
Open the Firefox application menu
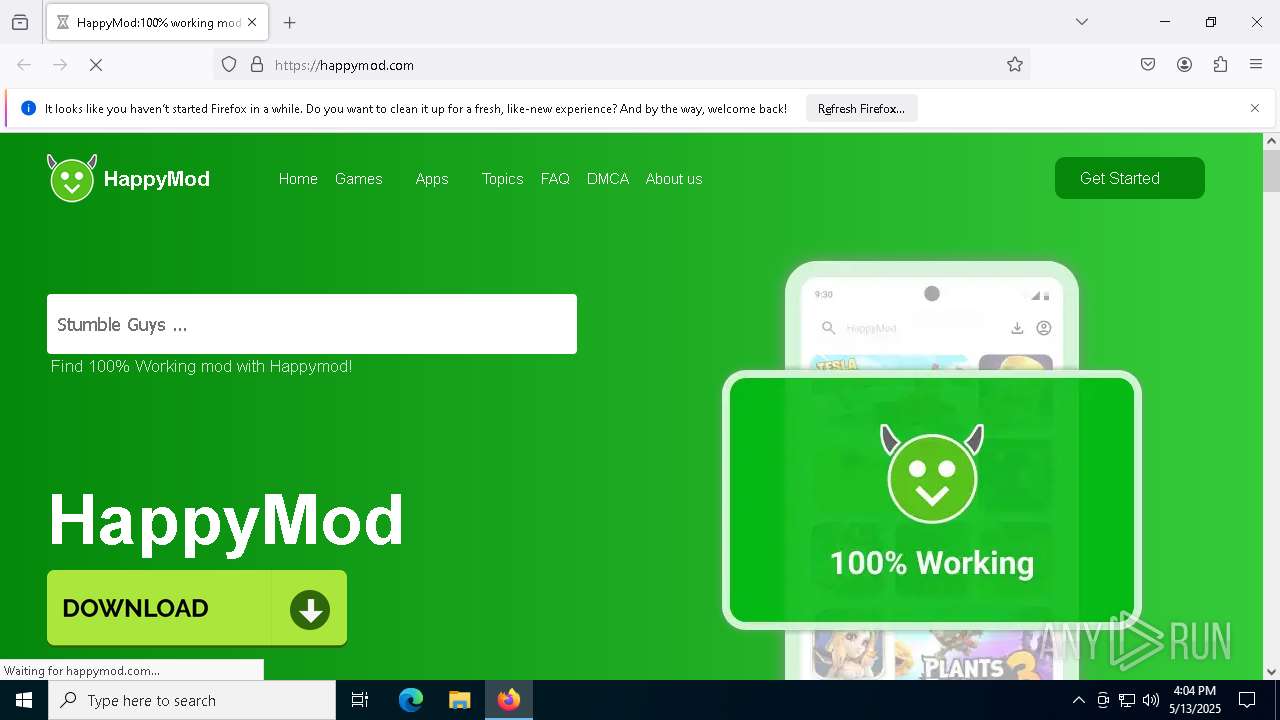click(x=1256, y=65)
